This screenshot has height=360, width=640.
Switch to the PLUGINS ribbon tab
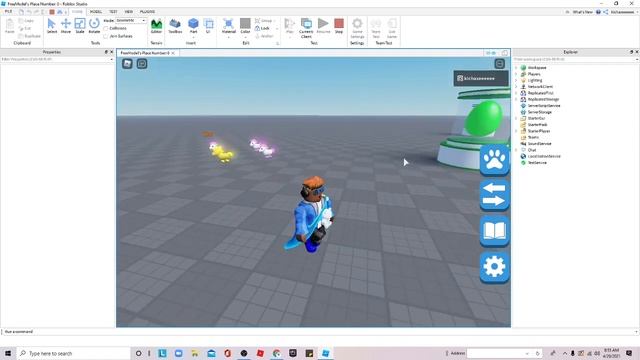pos(147,12)
